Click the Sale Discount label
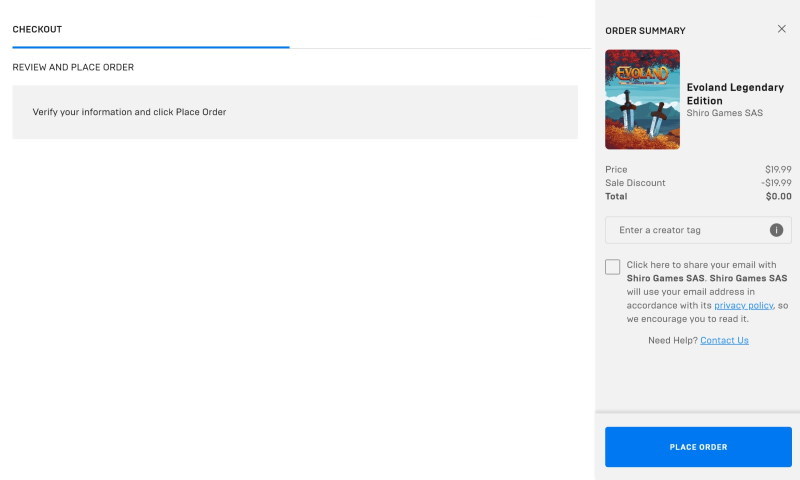Screen dimensions: 800x480 click(635, 183)
